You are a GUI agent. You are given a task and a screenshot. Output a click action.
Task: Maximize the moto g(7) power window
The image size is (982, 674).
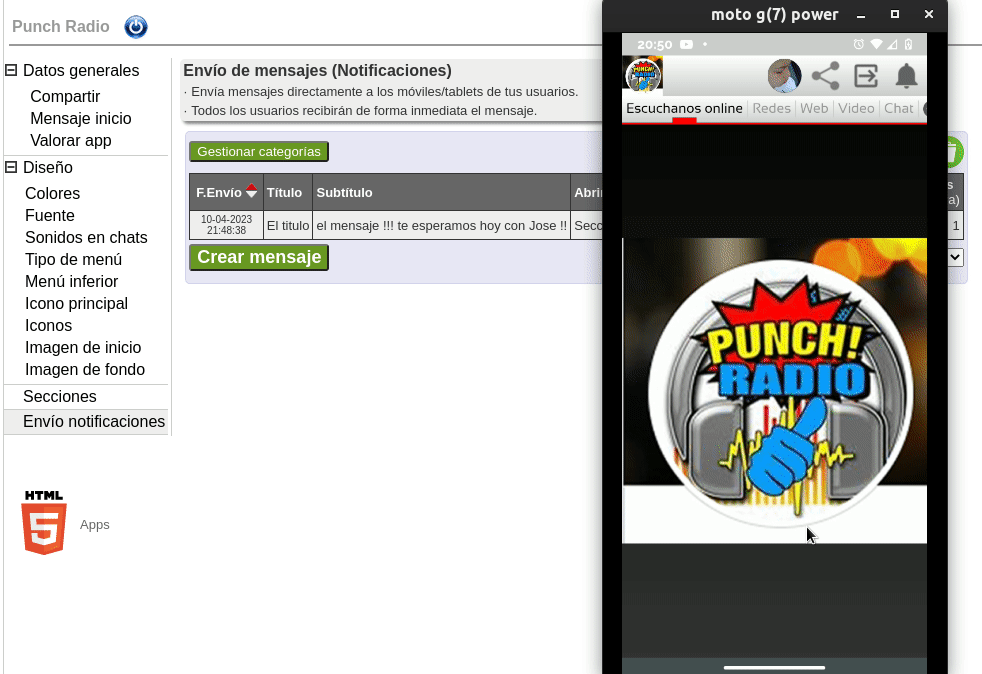[895, 14]
